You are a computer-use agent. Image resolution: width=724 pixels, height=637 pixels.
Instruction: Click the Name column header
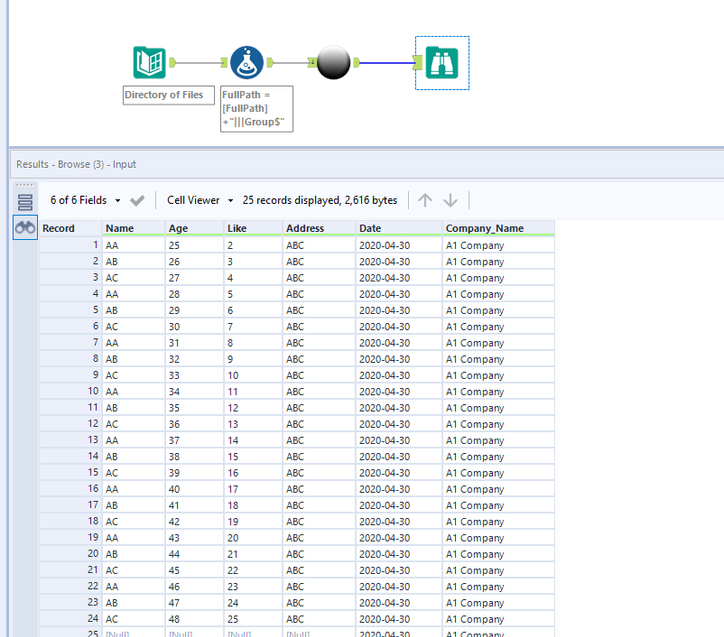120,228
